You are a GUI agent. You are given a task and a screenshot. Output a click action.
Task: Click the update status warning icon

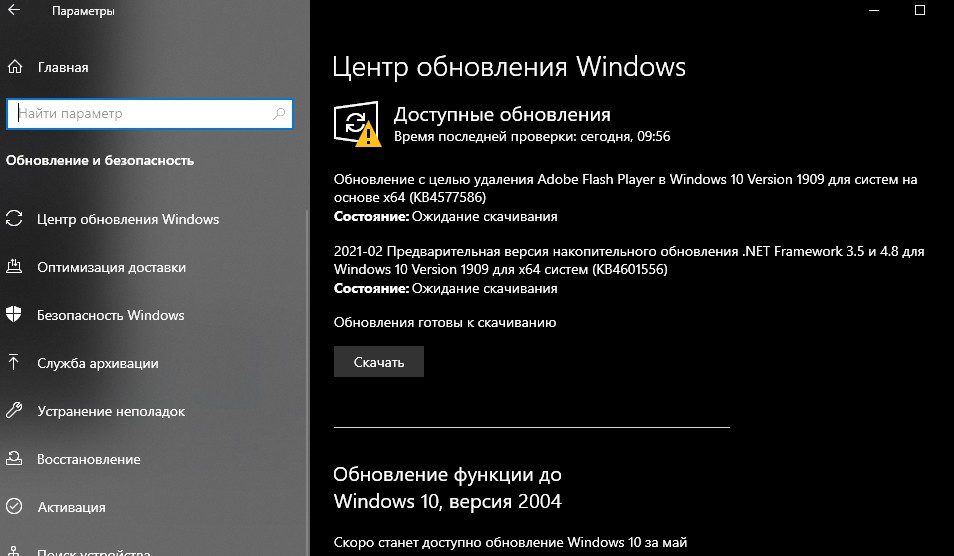pyautogui.click(x=357, y=124)
